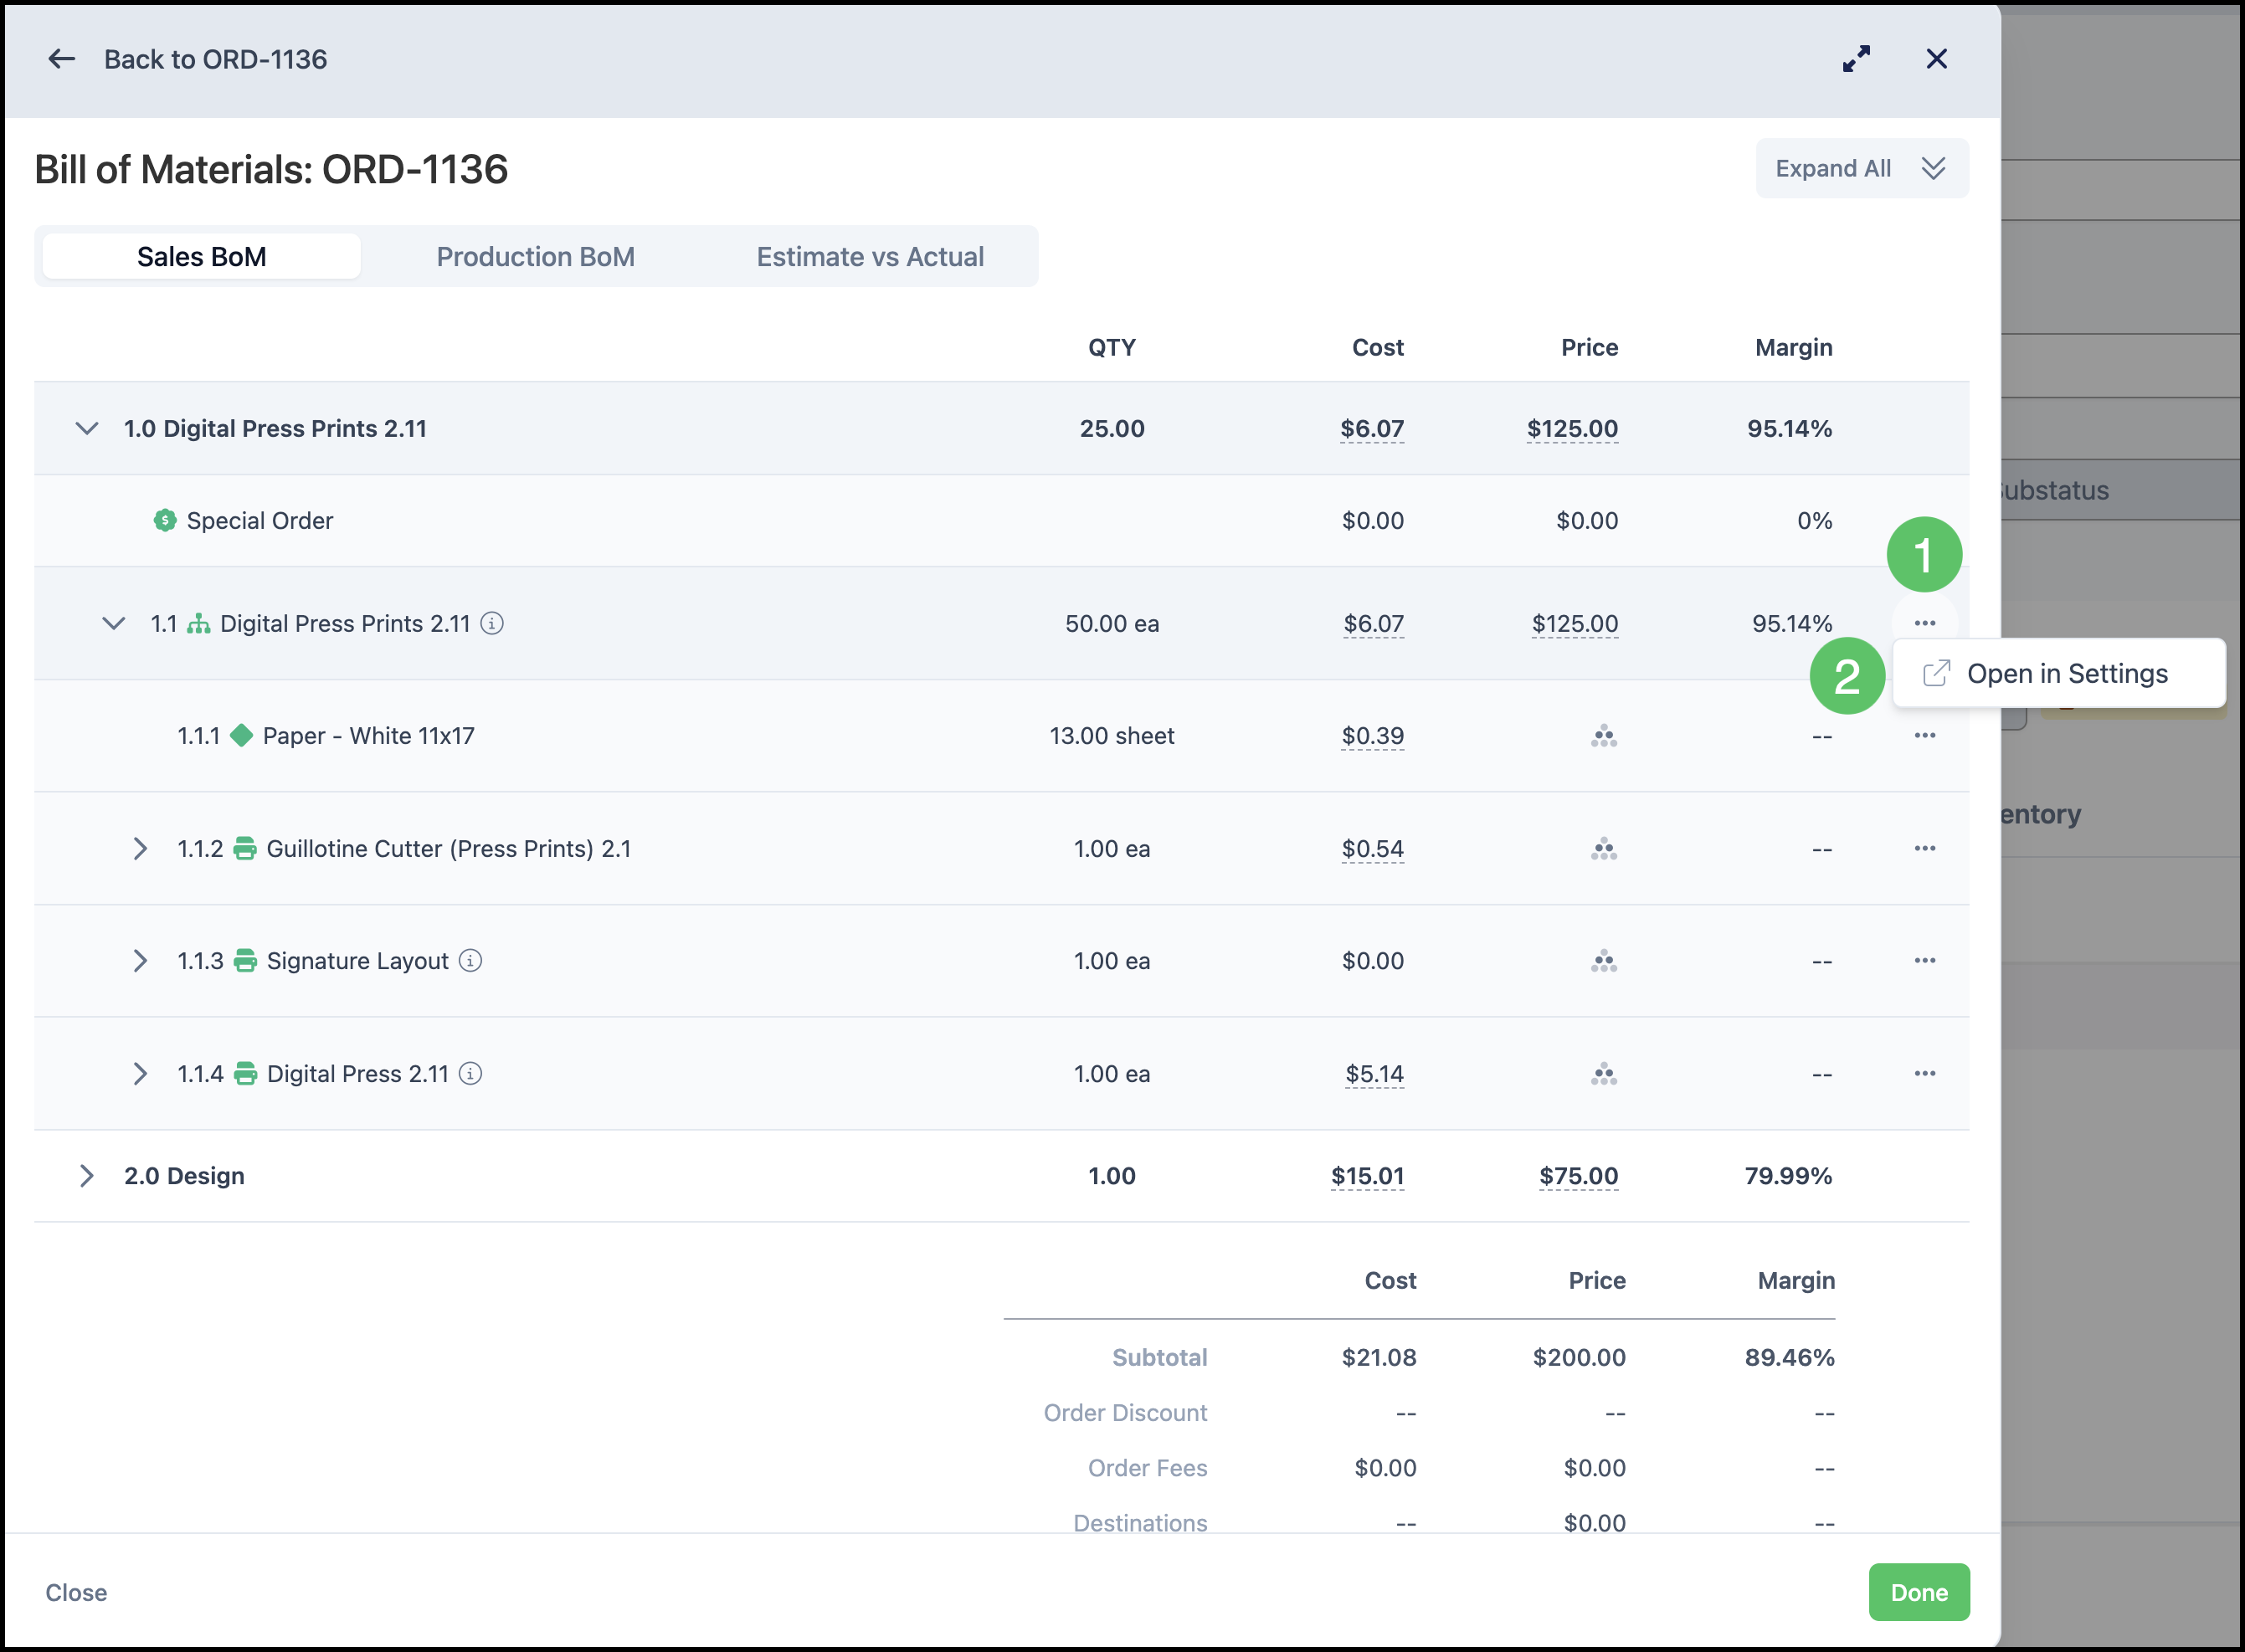Click the back arrow to ORD-1136
The height and width of the screenshot is (1652, 2245).
coord(62,59)
